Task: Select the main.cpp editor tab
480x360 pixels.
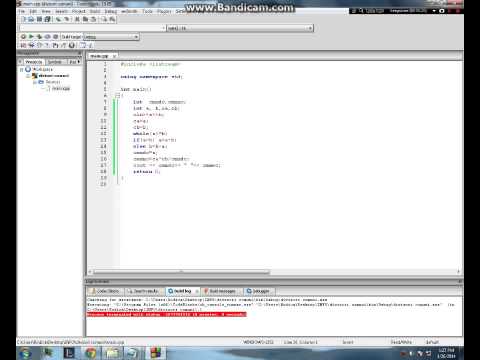Action: tap(99, 56)
